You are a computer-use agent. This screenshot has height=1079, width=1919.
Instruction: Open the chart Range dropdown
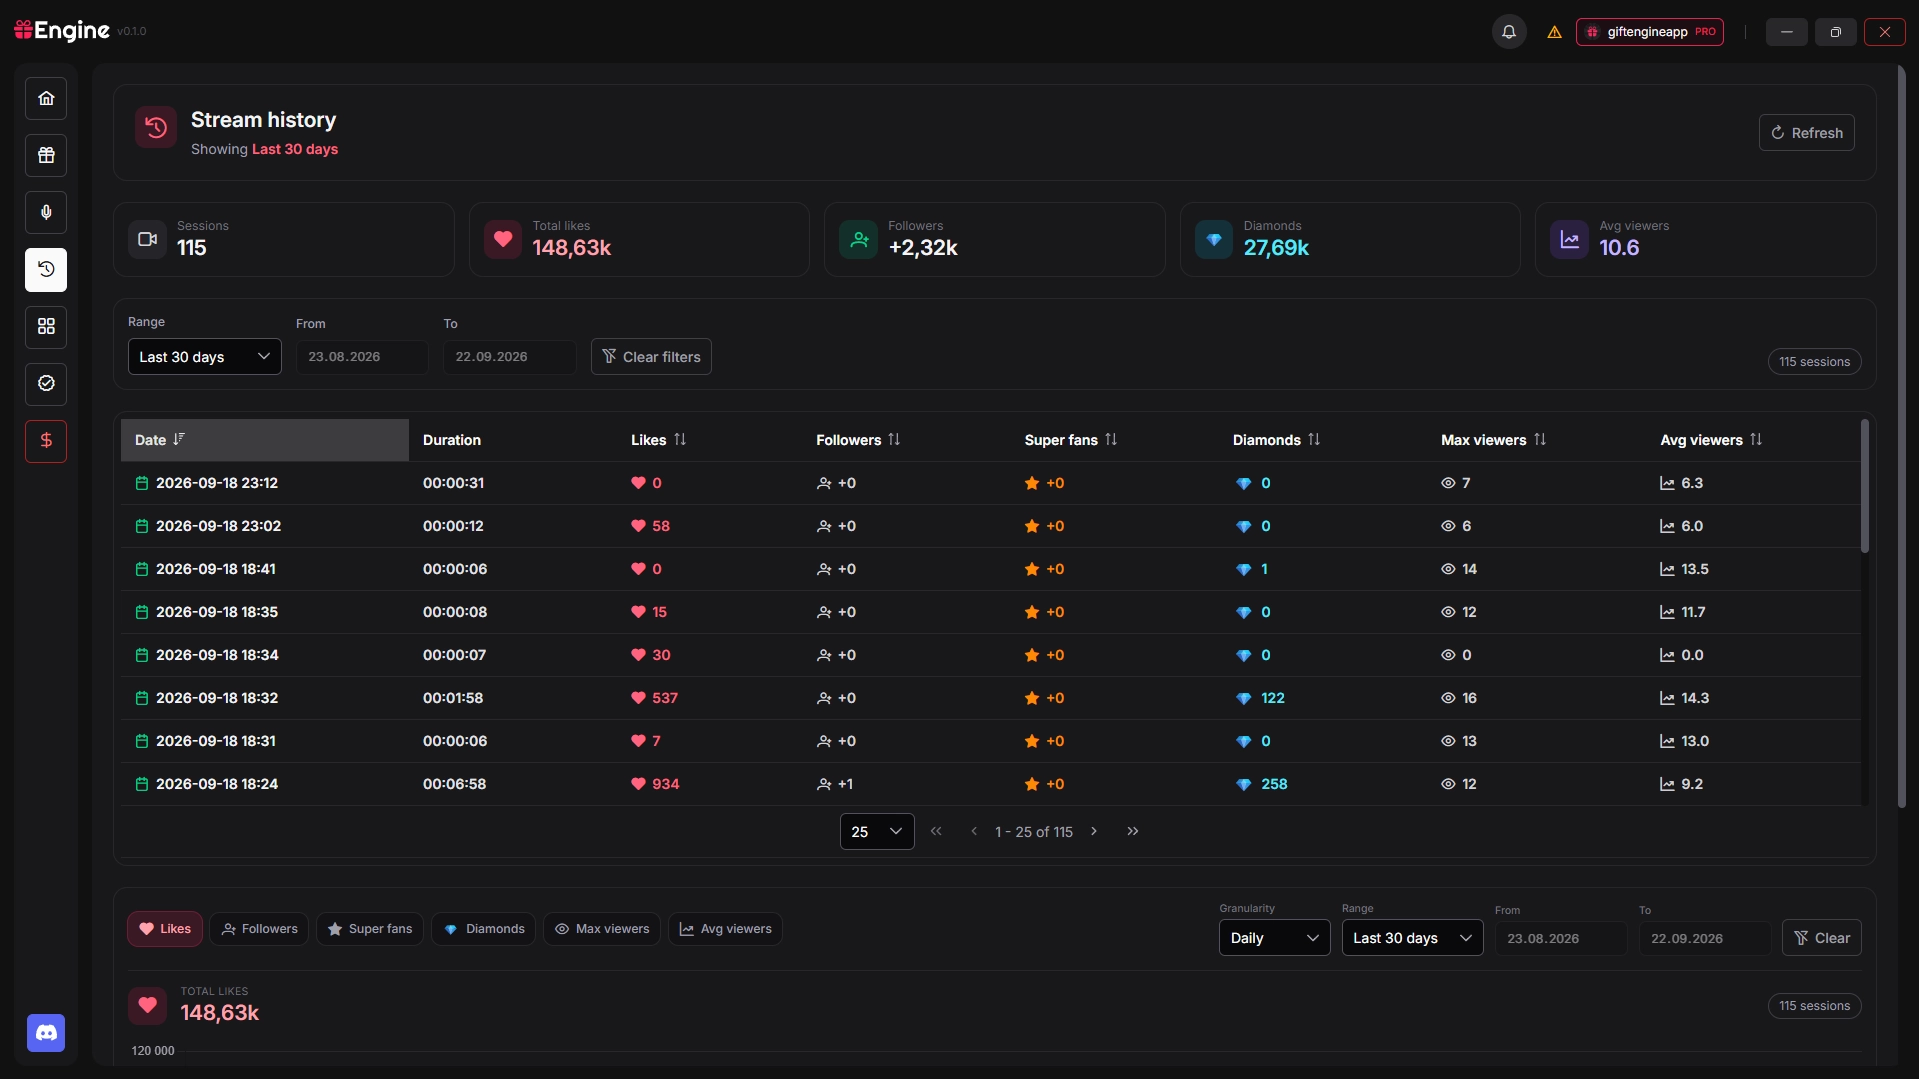pos(1412,938)
